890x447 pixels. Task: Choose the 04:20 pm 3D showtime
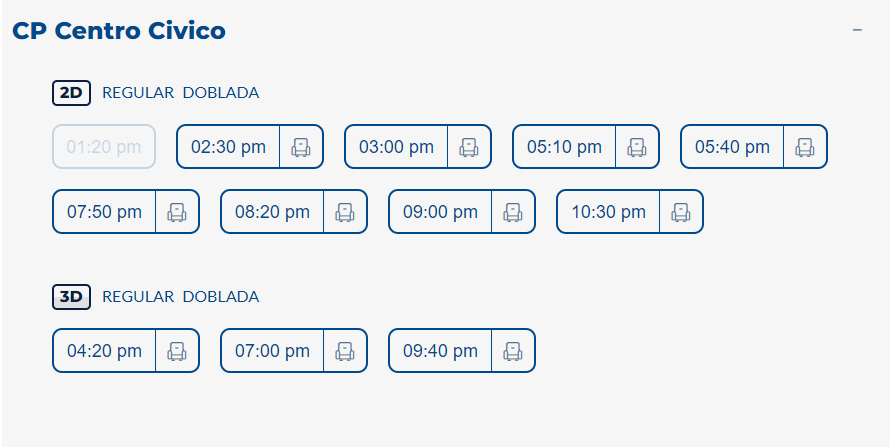click(104, 350)
